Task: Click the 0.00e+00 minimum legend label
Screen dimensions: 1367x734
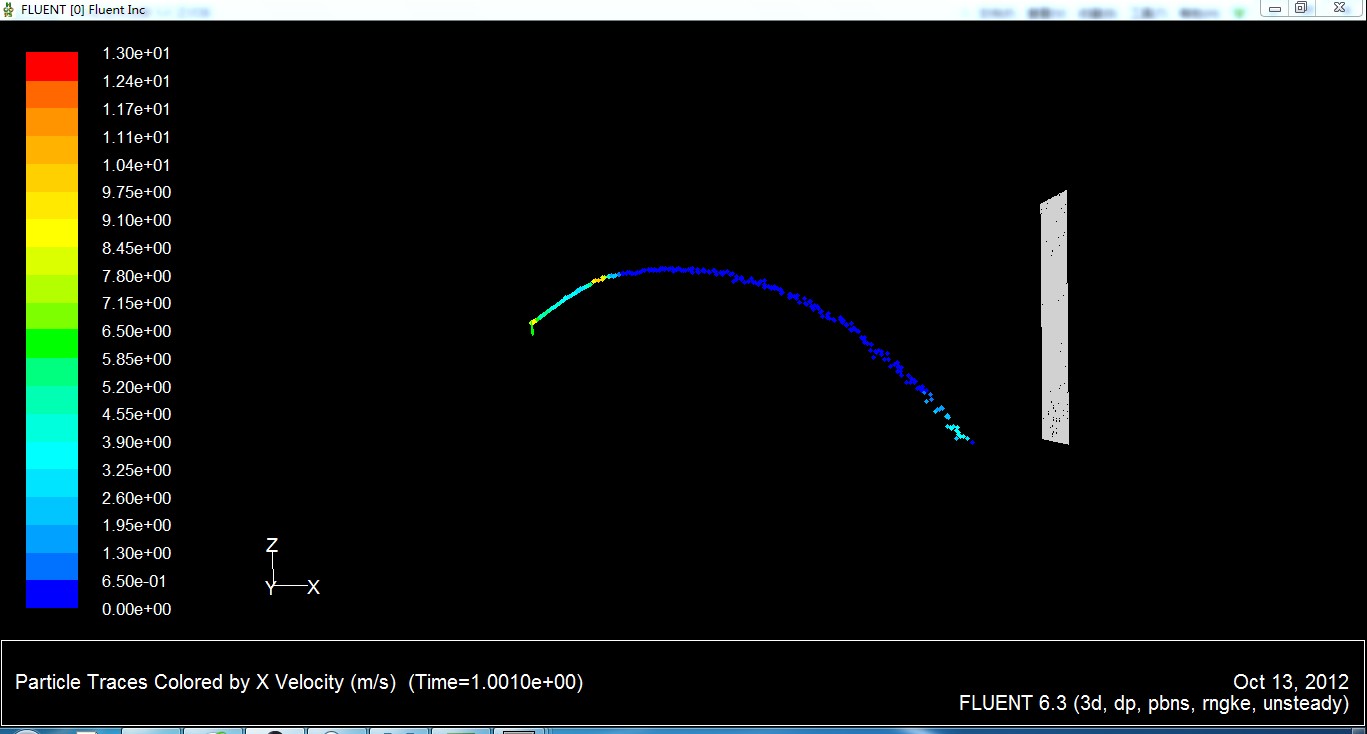Action: [136, 609]
